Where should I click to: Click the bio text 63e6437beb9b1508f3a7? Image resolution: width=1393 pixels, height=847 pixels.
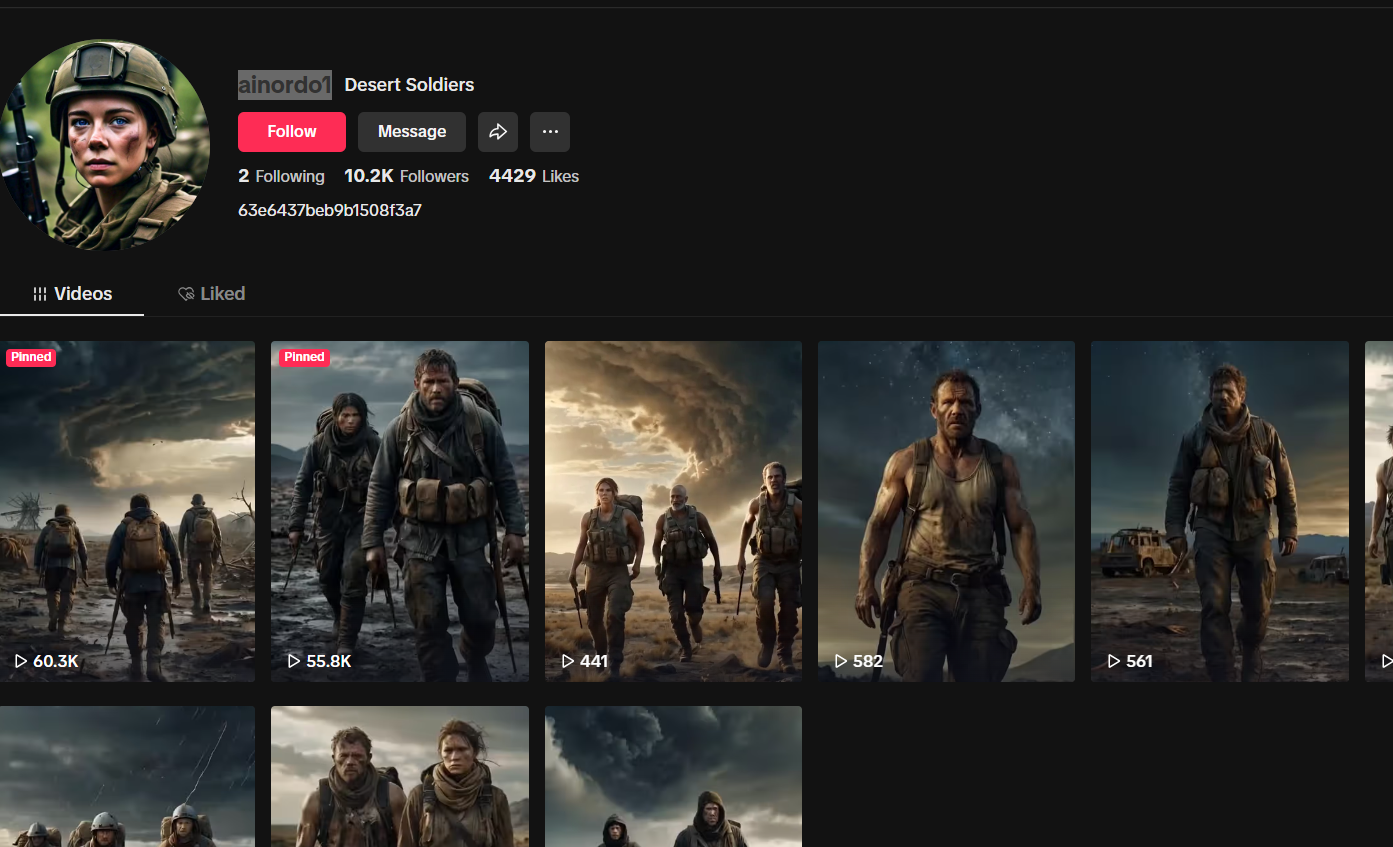coord(330,210)
